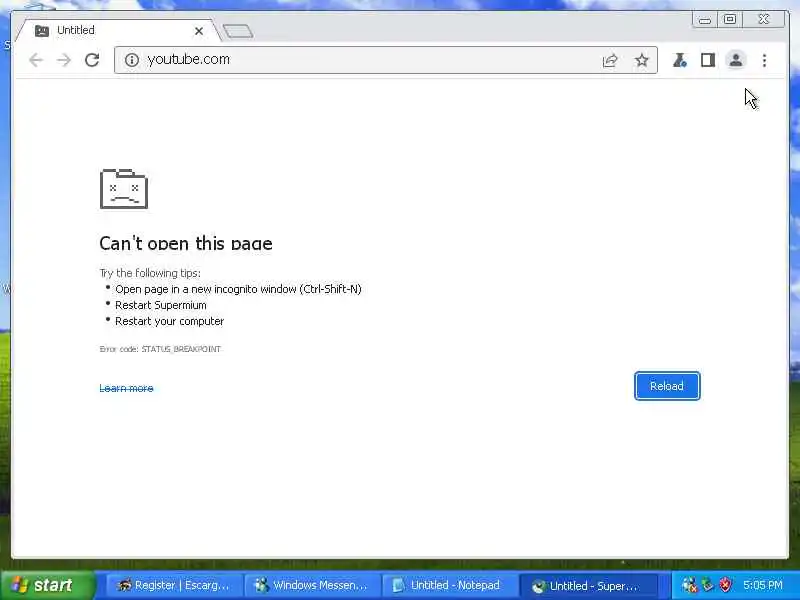The image size is (800, 600).
Task: Switch to Register | Escargot taskbar item
Action: pyautogui.click(x=173, y=585)
